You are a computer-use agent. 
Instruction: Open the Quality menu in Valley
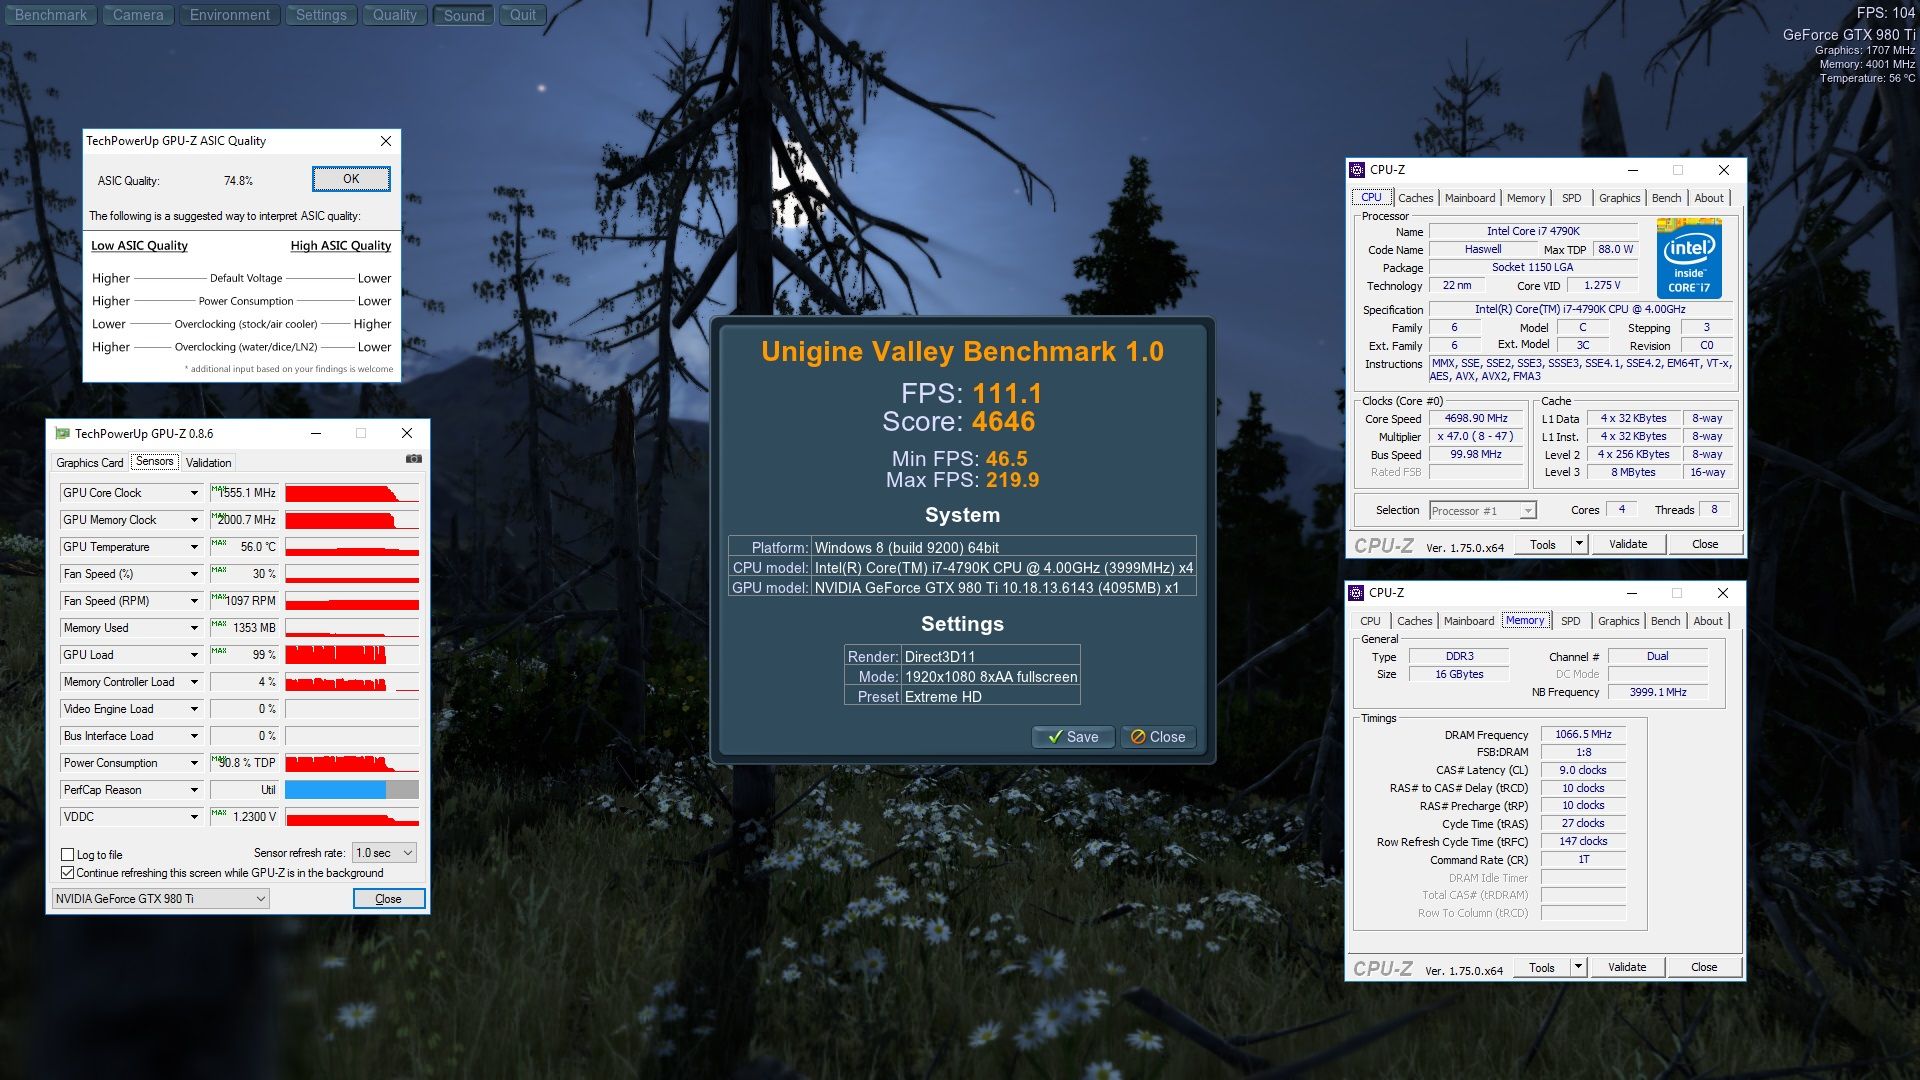coord(395,15)
